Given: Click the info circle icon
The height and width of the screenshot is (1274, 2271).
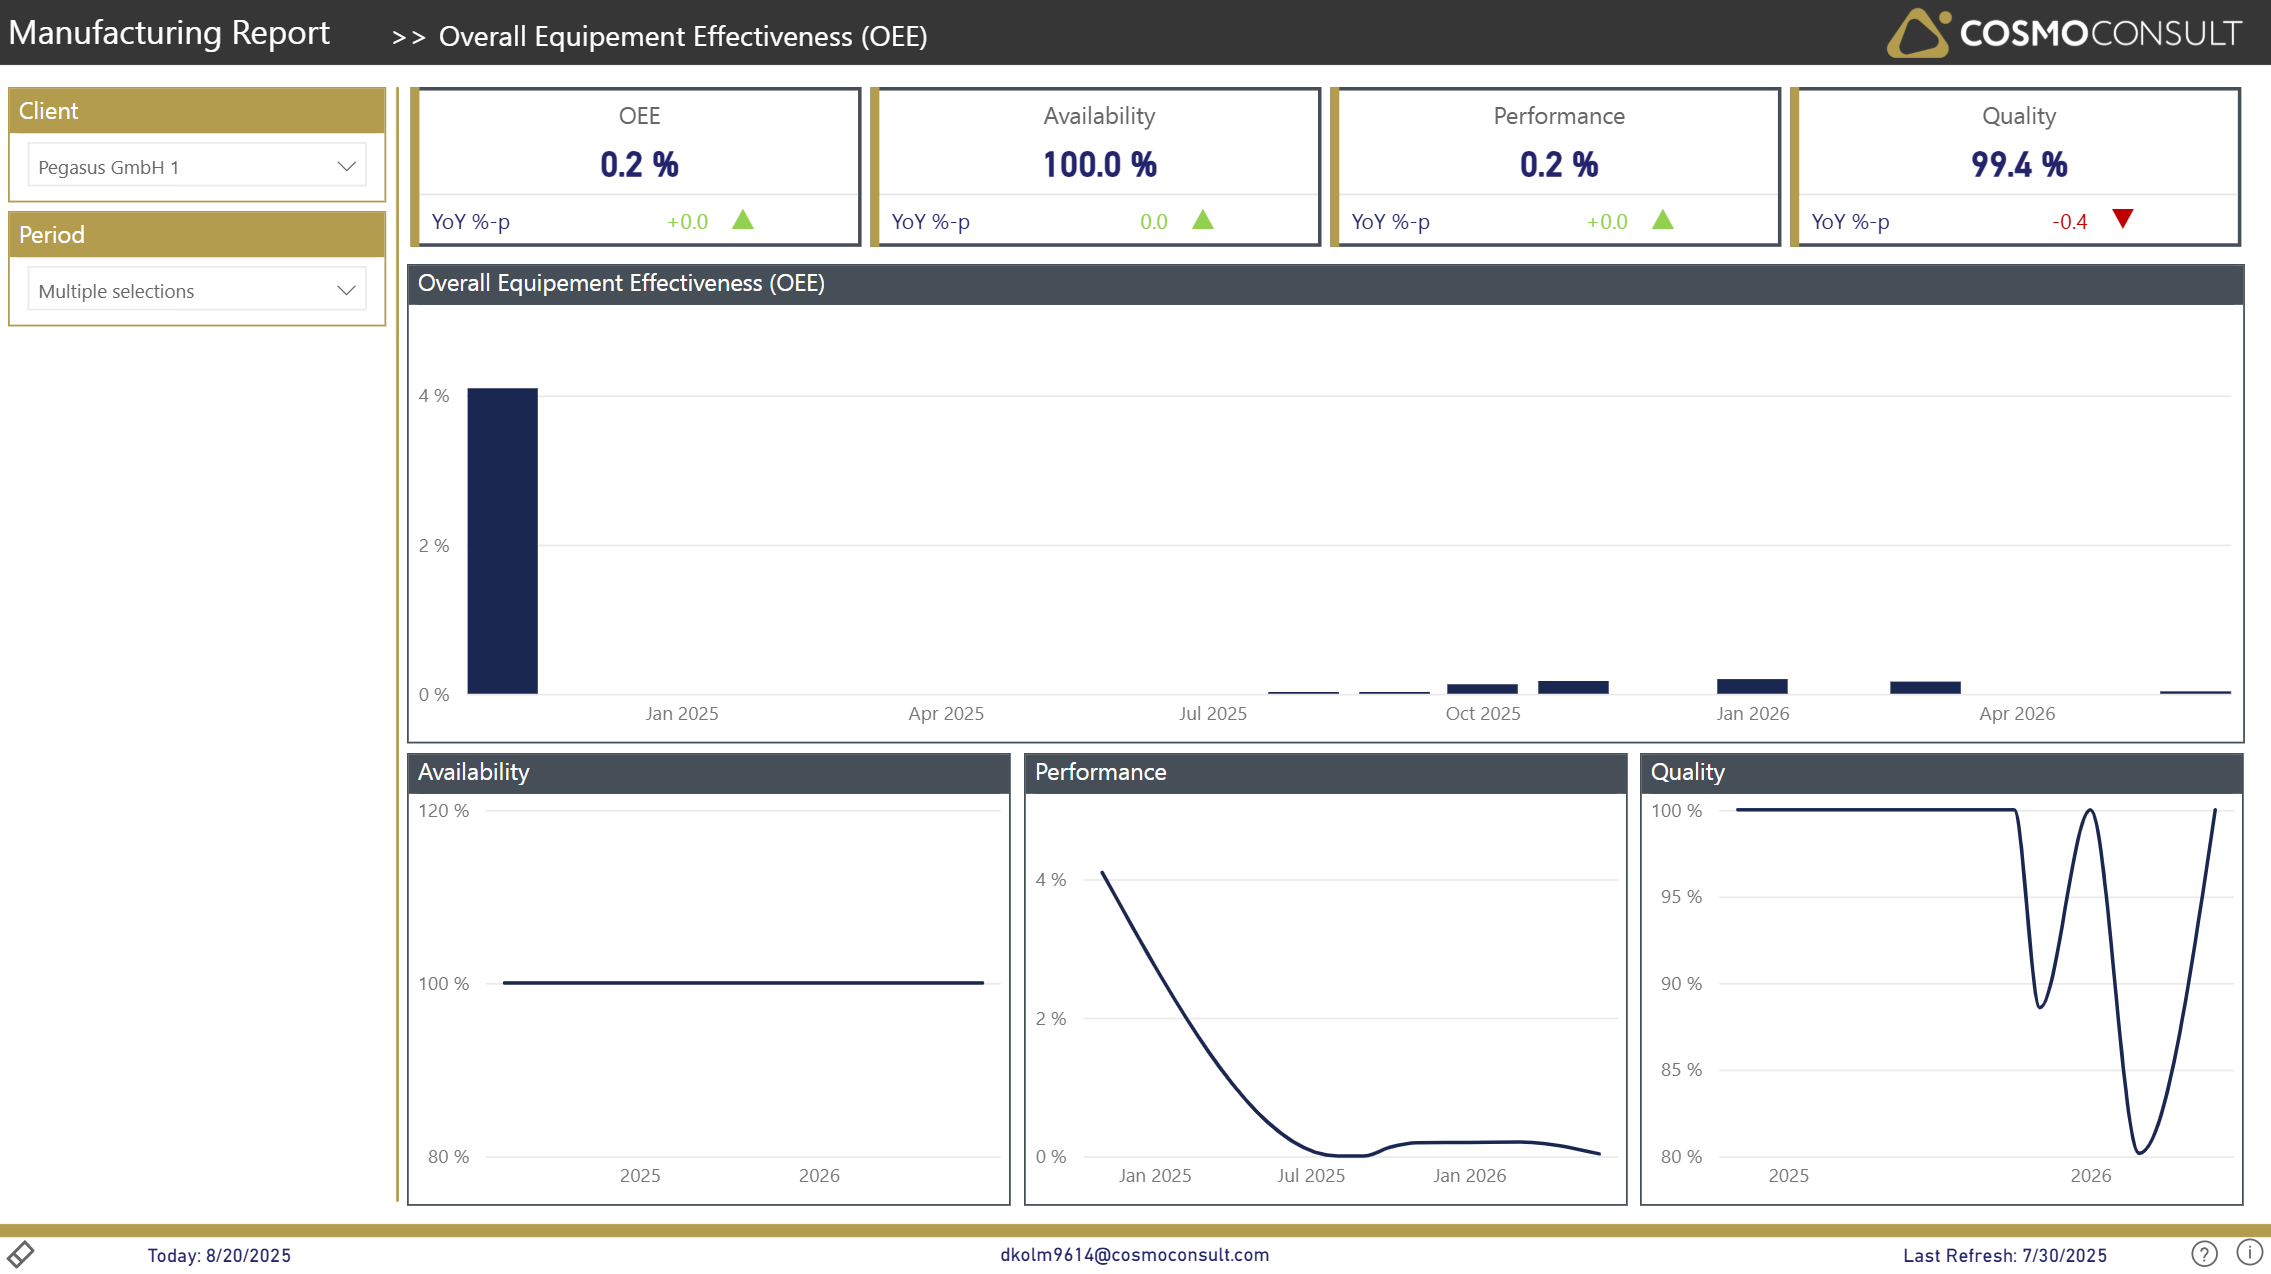Looking at the screenshot, I should [2249, 1252].
